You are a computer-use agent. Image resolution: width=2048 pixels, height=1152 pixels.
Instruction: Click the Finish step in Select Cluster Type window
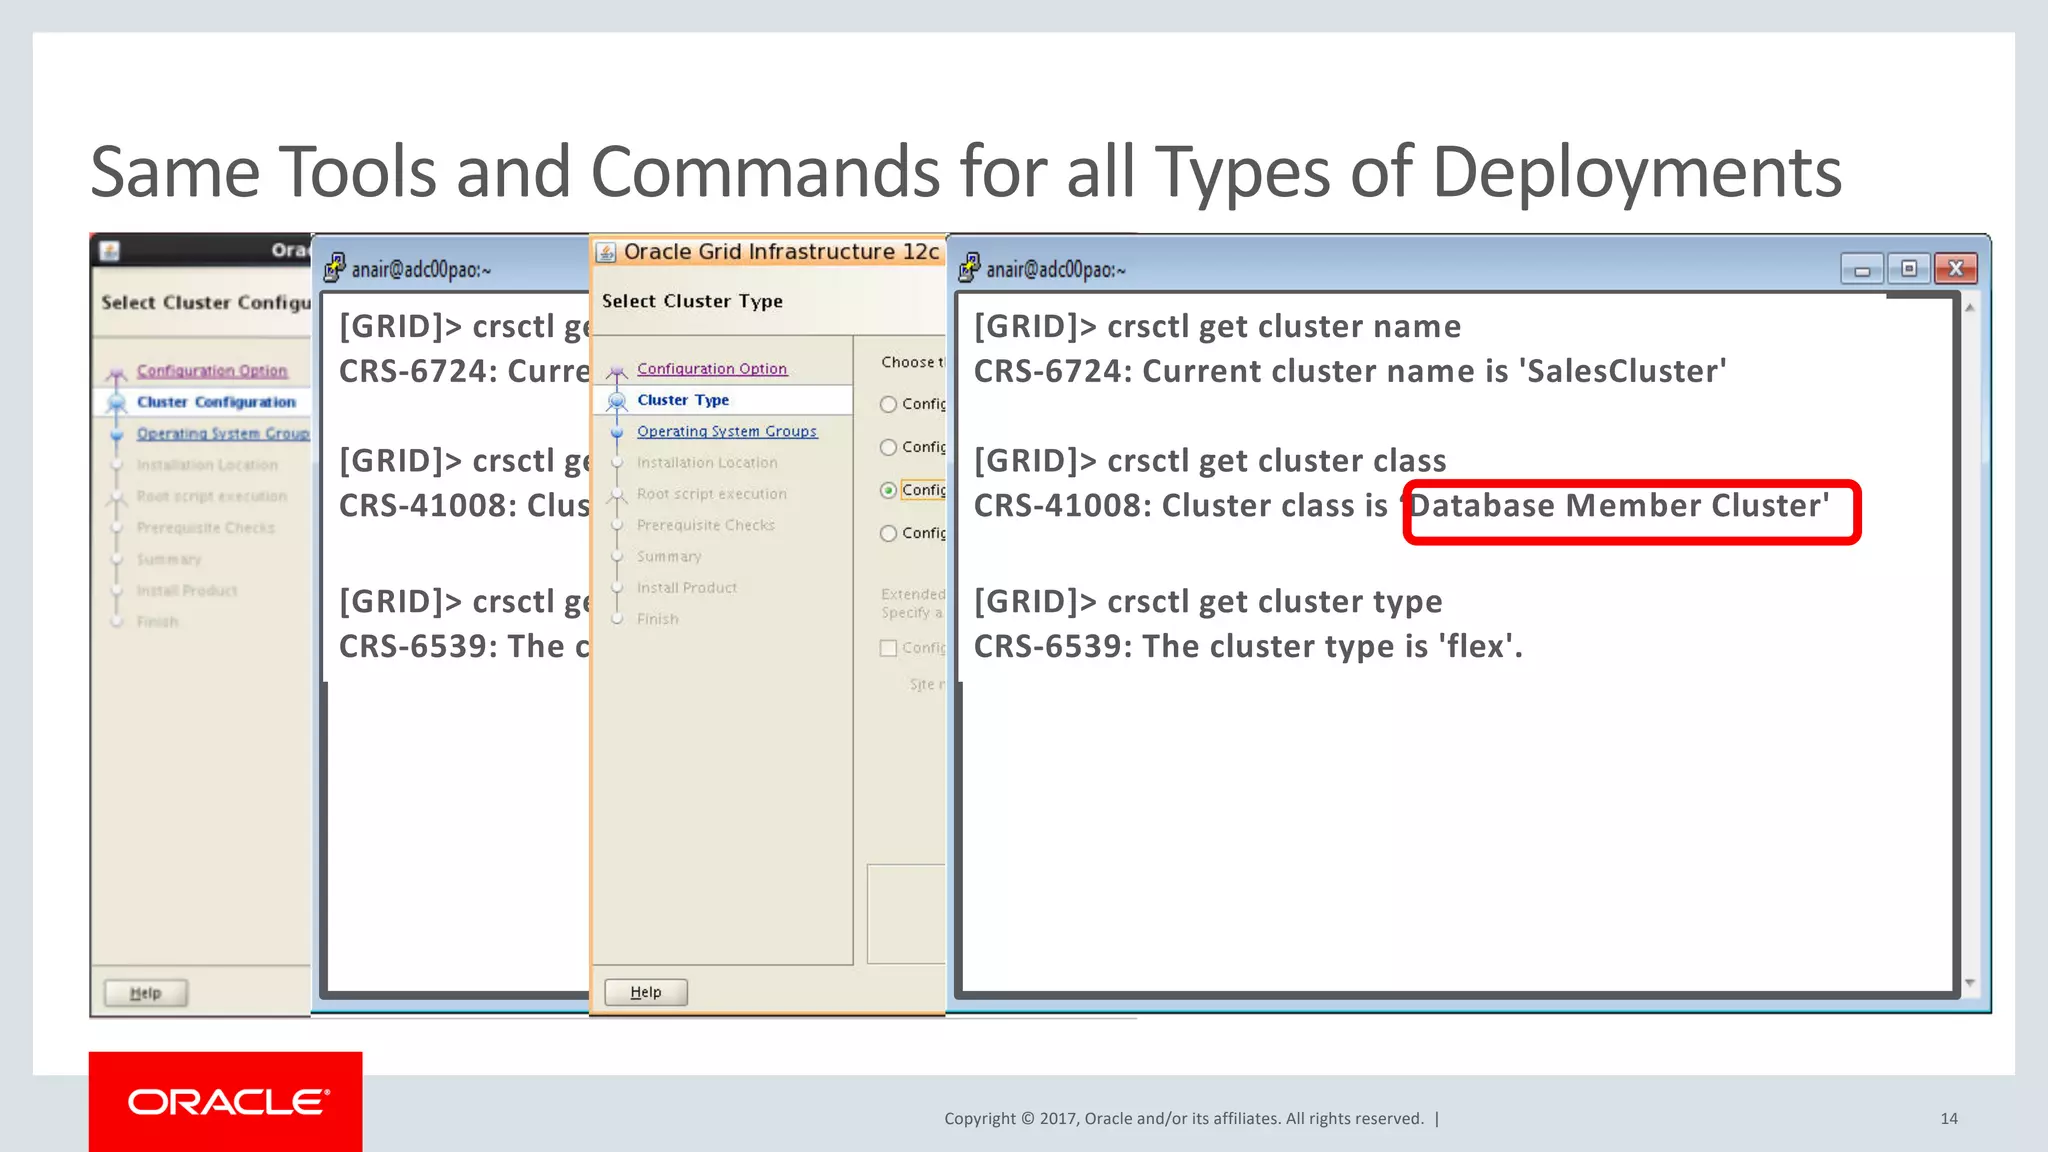click(658, 619)
